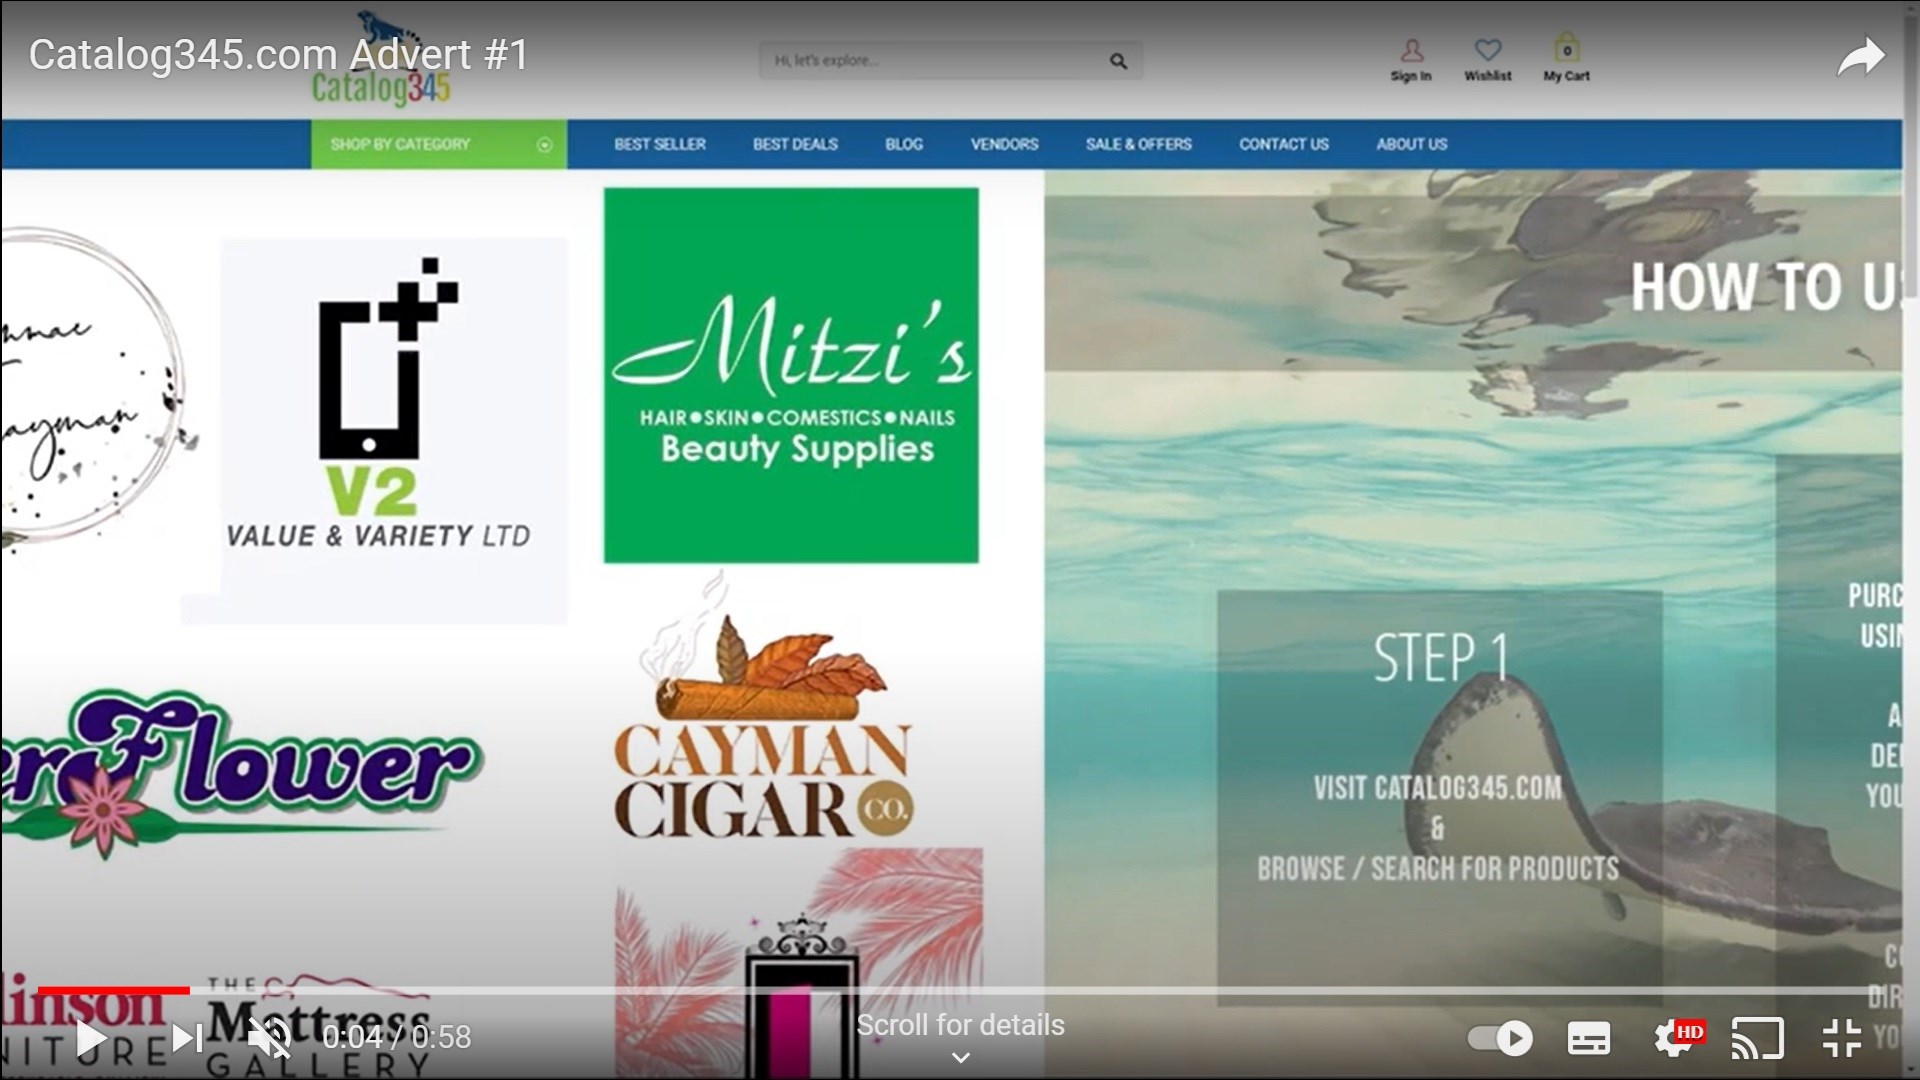
Task: Open the video title Catalog345.com Advert #1
Action: coord(278,55)
